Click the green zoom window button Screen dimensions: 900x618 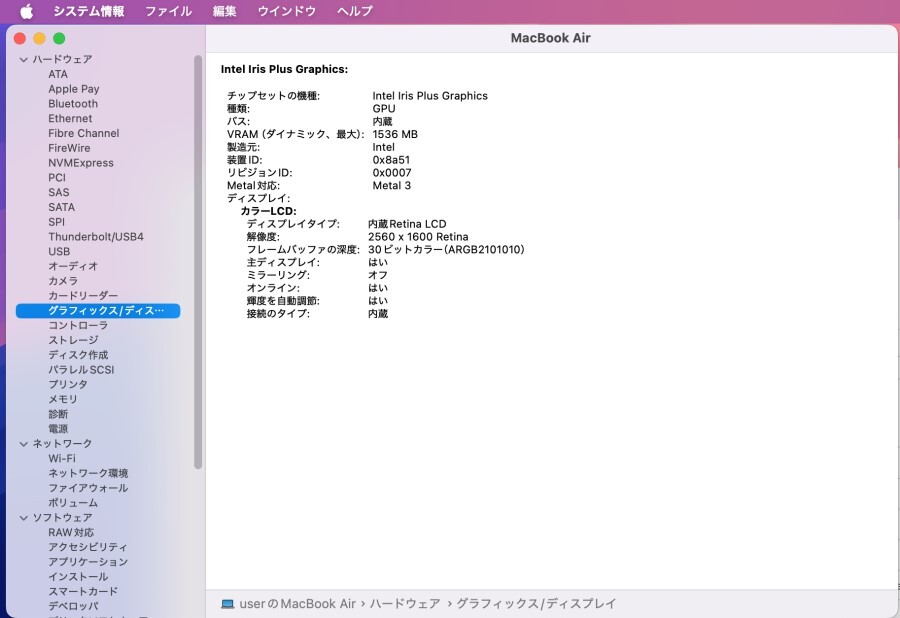(x=59, y=38)
